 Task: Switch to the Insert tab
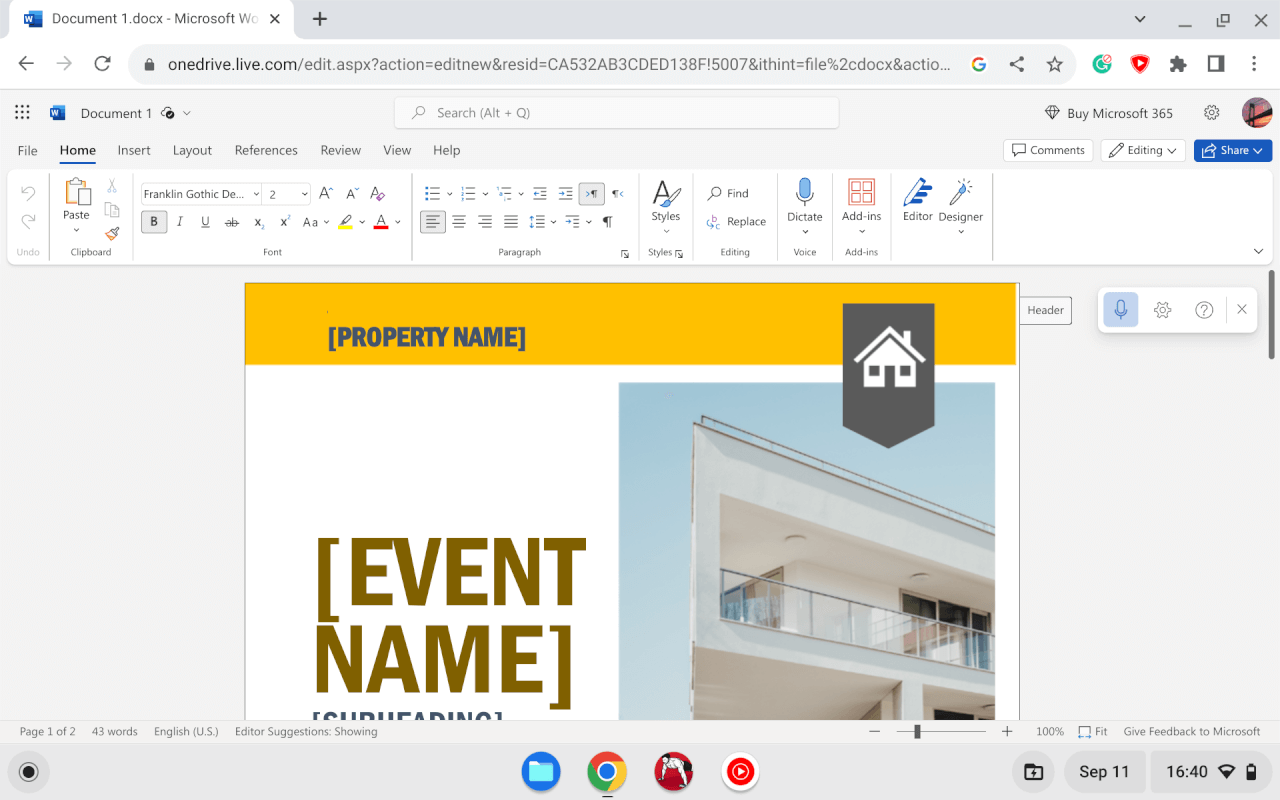click(x=134, y=150)
